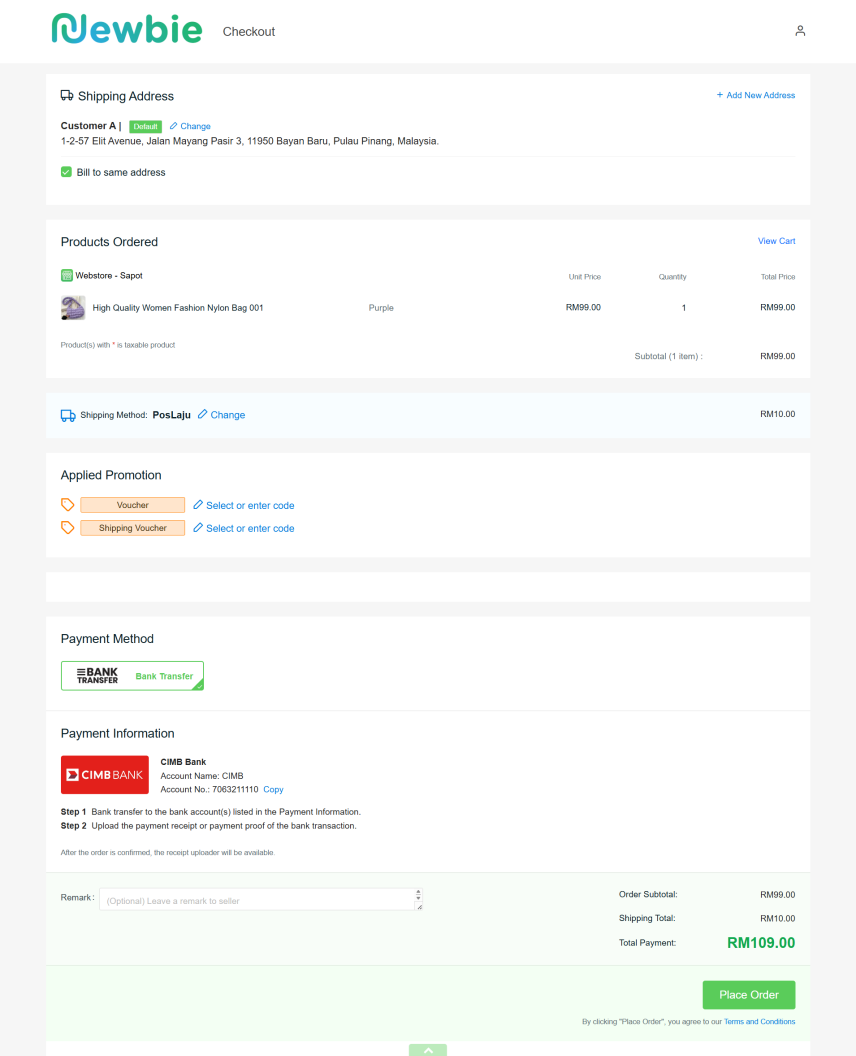Click the orange tag icon beside Voucher
This screenshot has height=1056, width=856.
coord(68,505)
